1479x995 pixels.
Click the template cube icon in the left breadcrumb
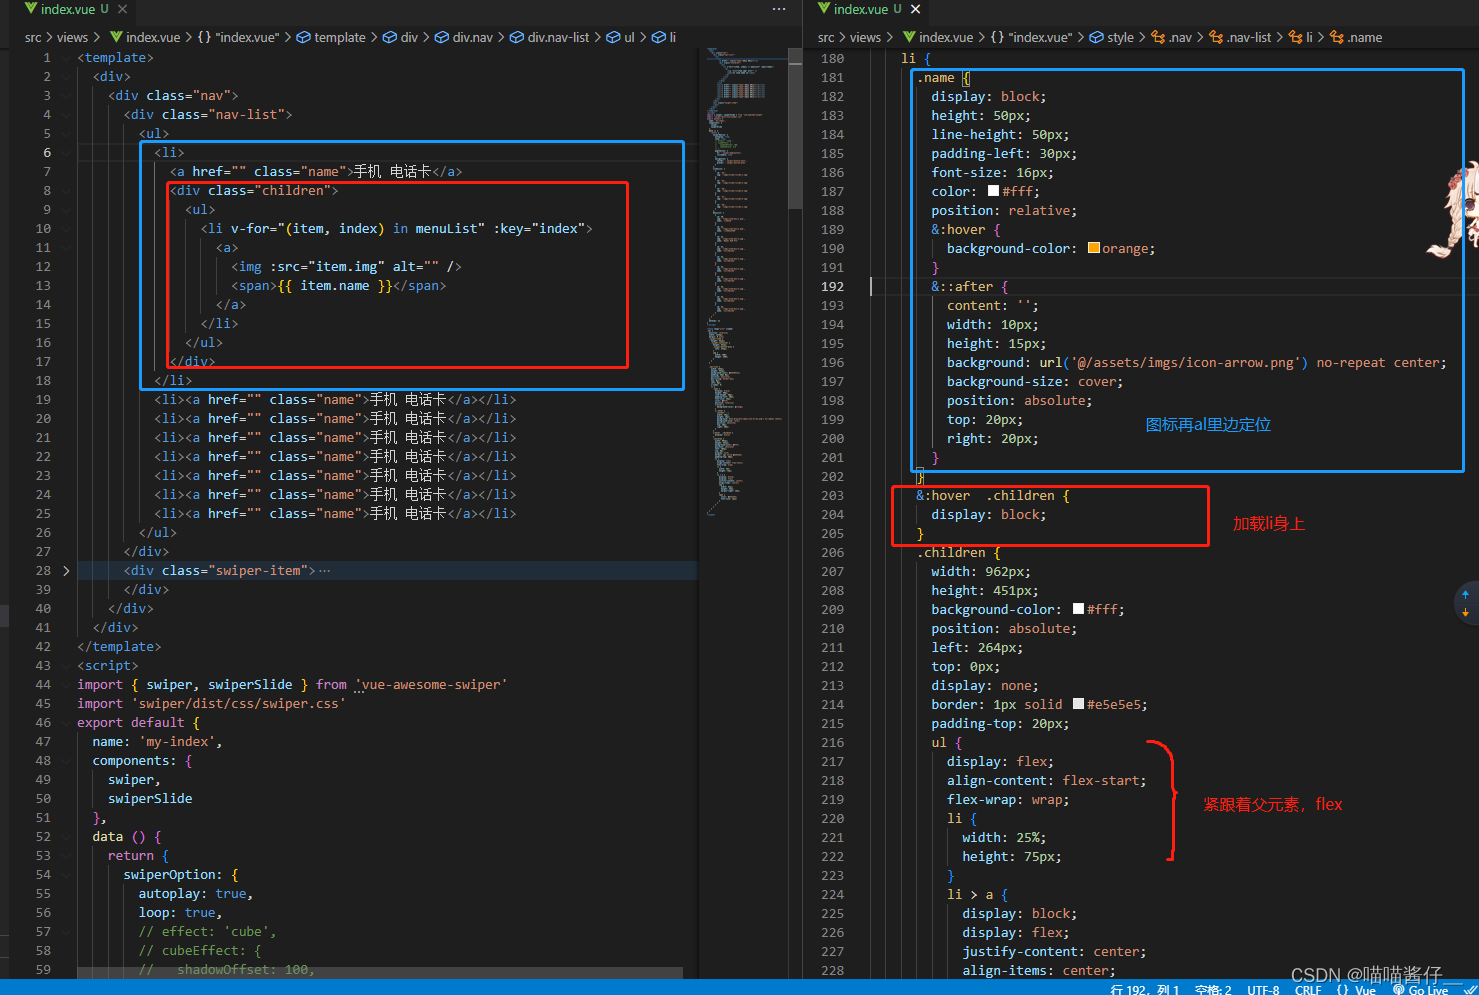[x=304, y=37]
